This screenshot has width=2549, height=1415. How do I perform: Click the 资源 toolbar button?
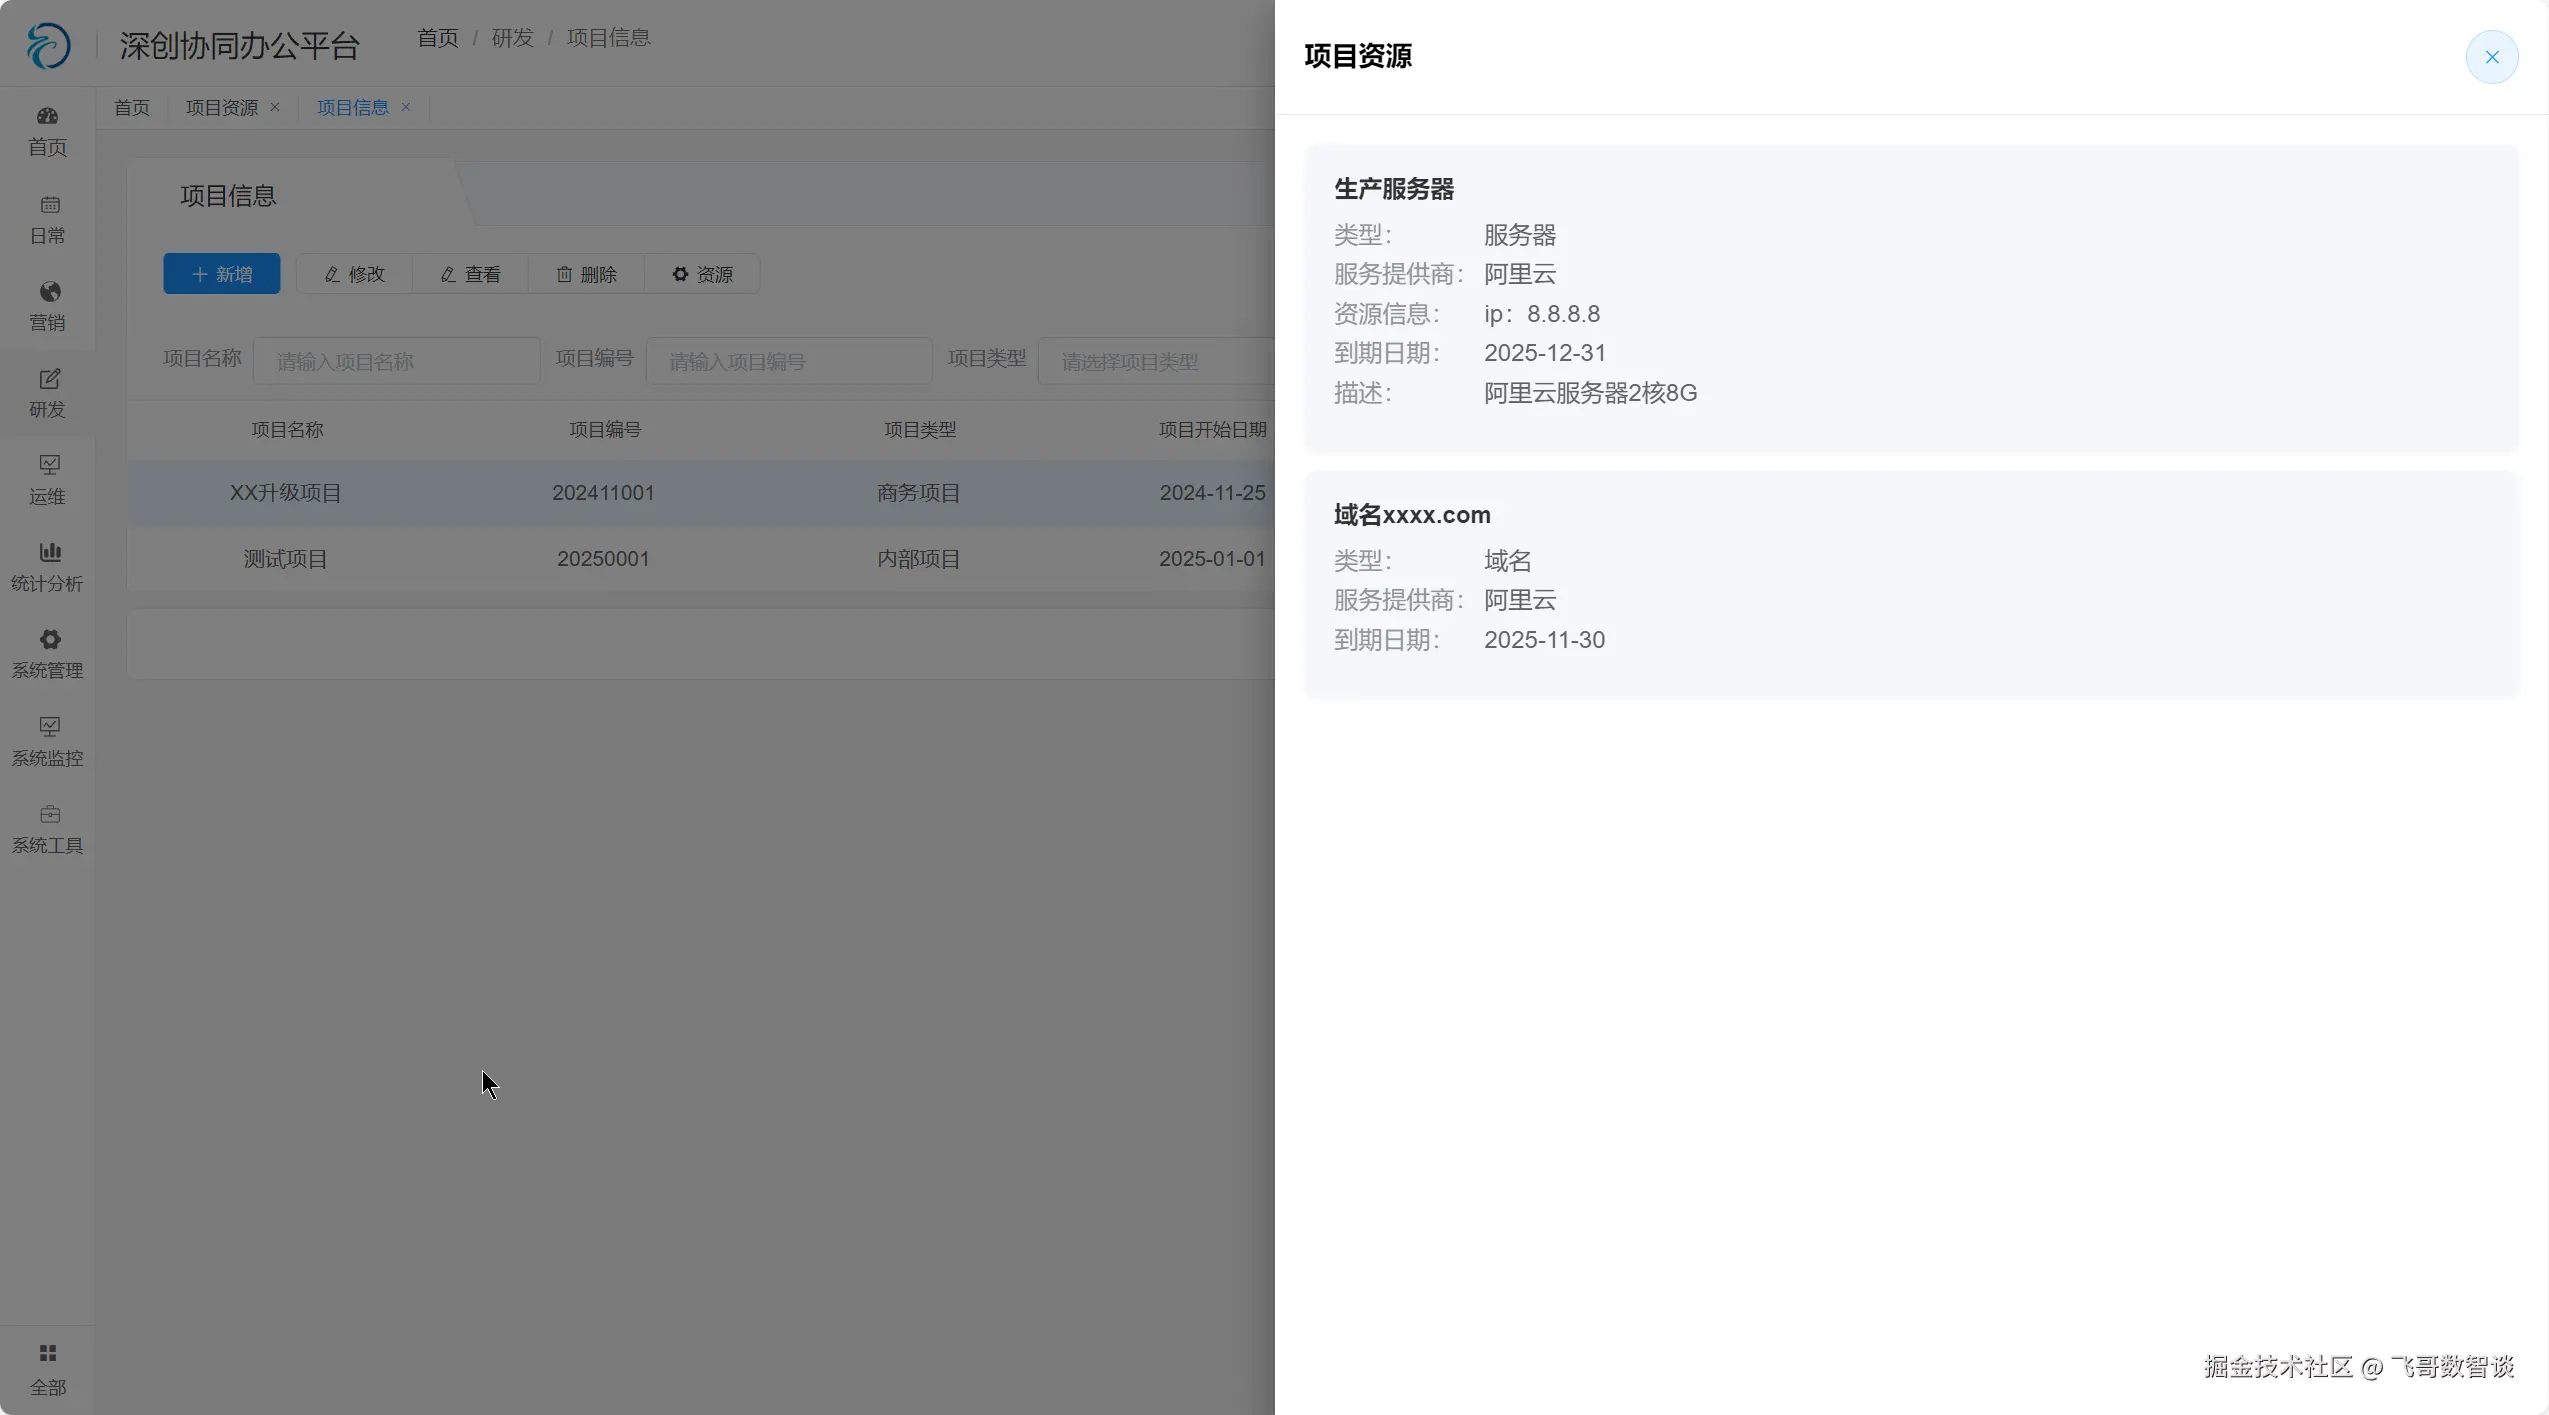(702, 274)
